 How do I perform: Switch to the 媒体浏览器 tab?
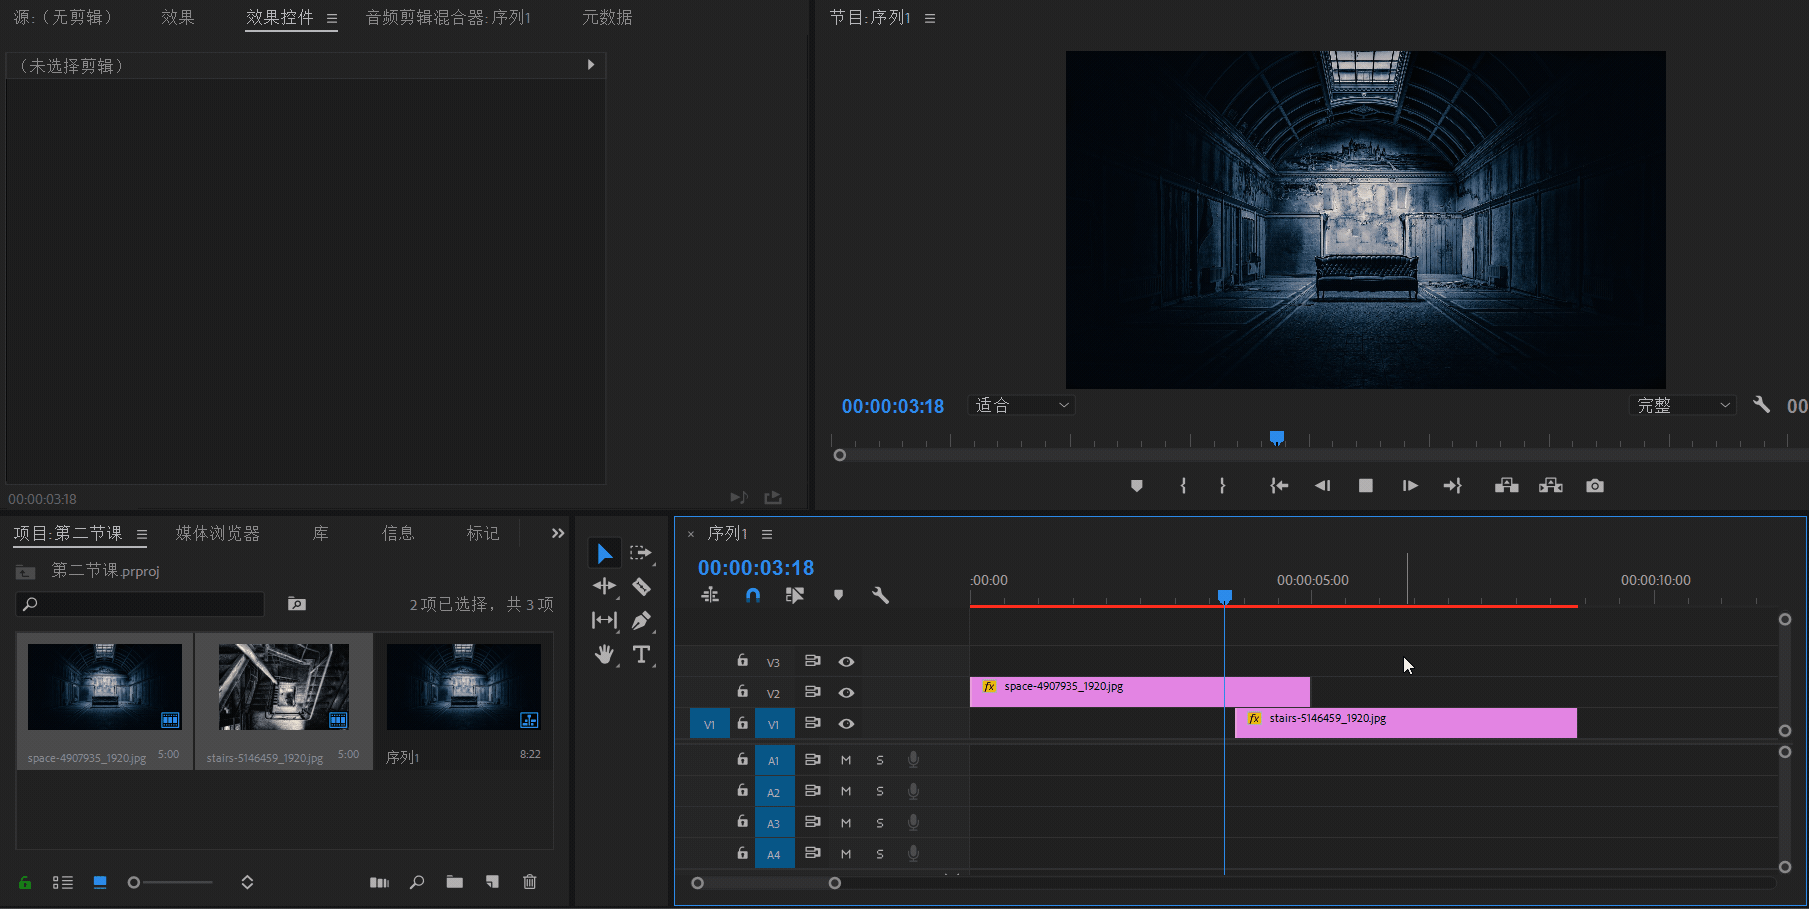218,534
